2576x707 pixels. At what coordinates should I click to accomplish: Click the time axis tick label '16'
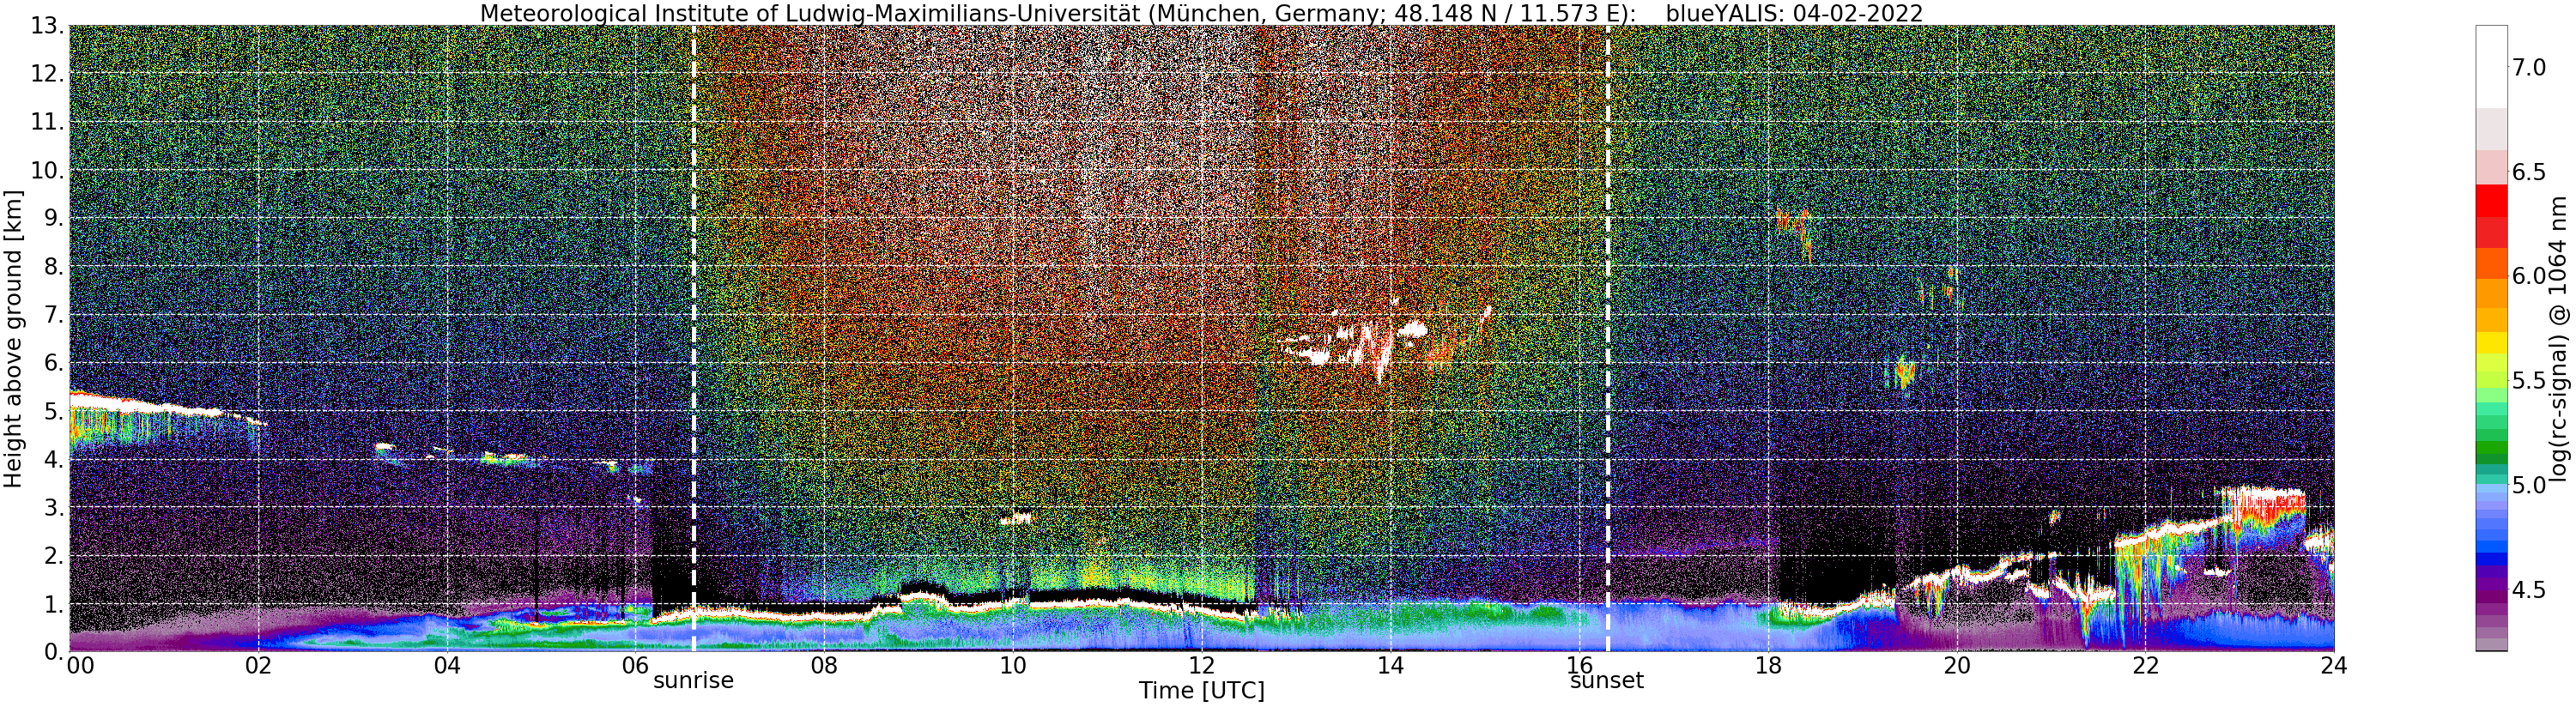(x=1579, y=665)
